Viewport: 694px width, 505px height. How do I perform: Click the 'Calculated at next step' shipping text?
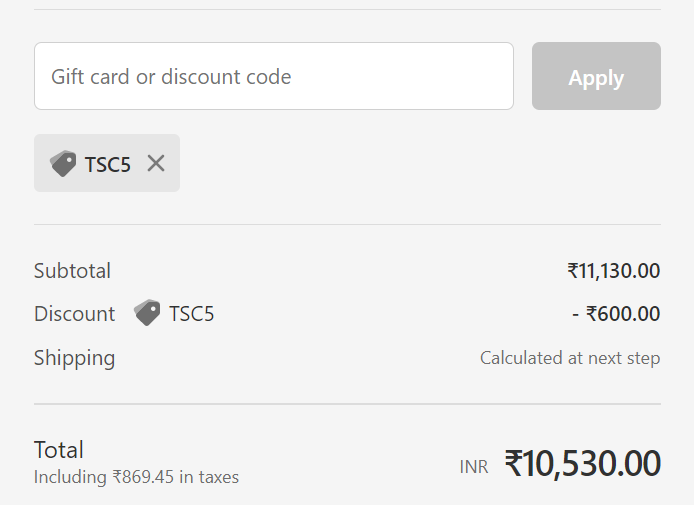[570, 358]
